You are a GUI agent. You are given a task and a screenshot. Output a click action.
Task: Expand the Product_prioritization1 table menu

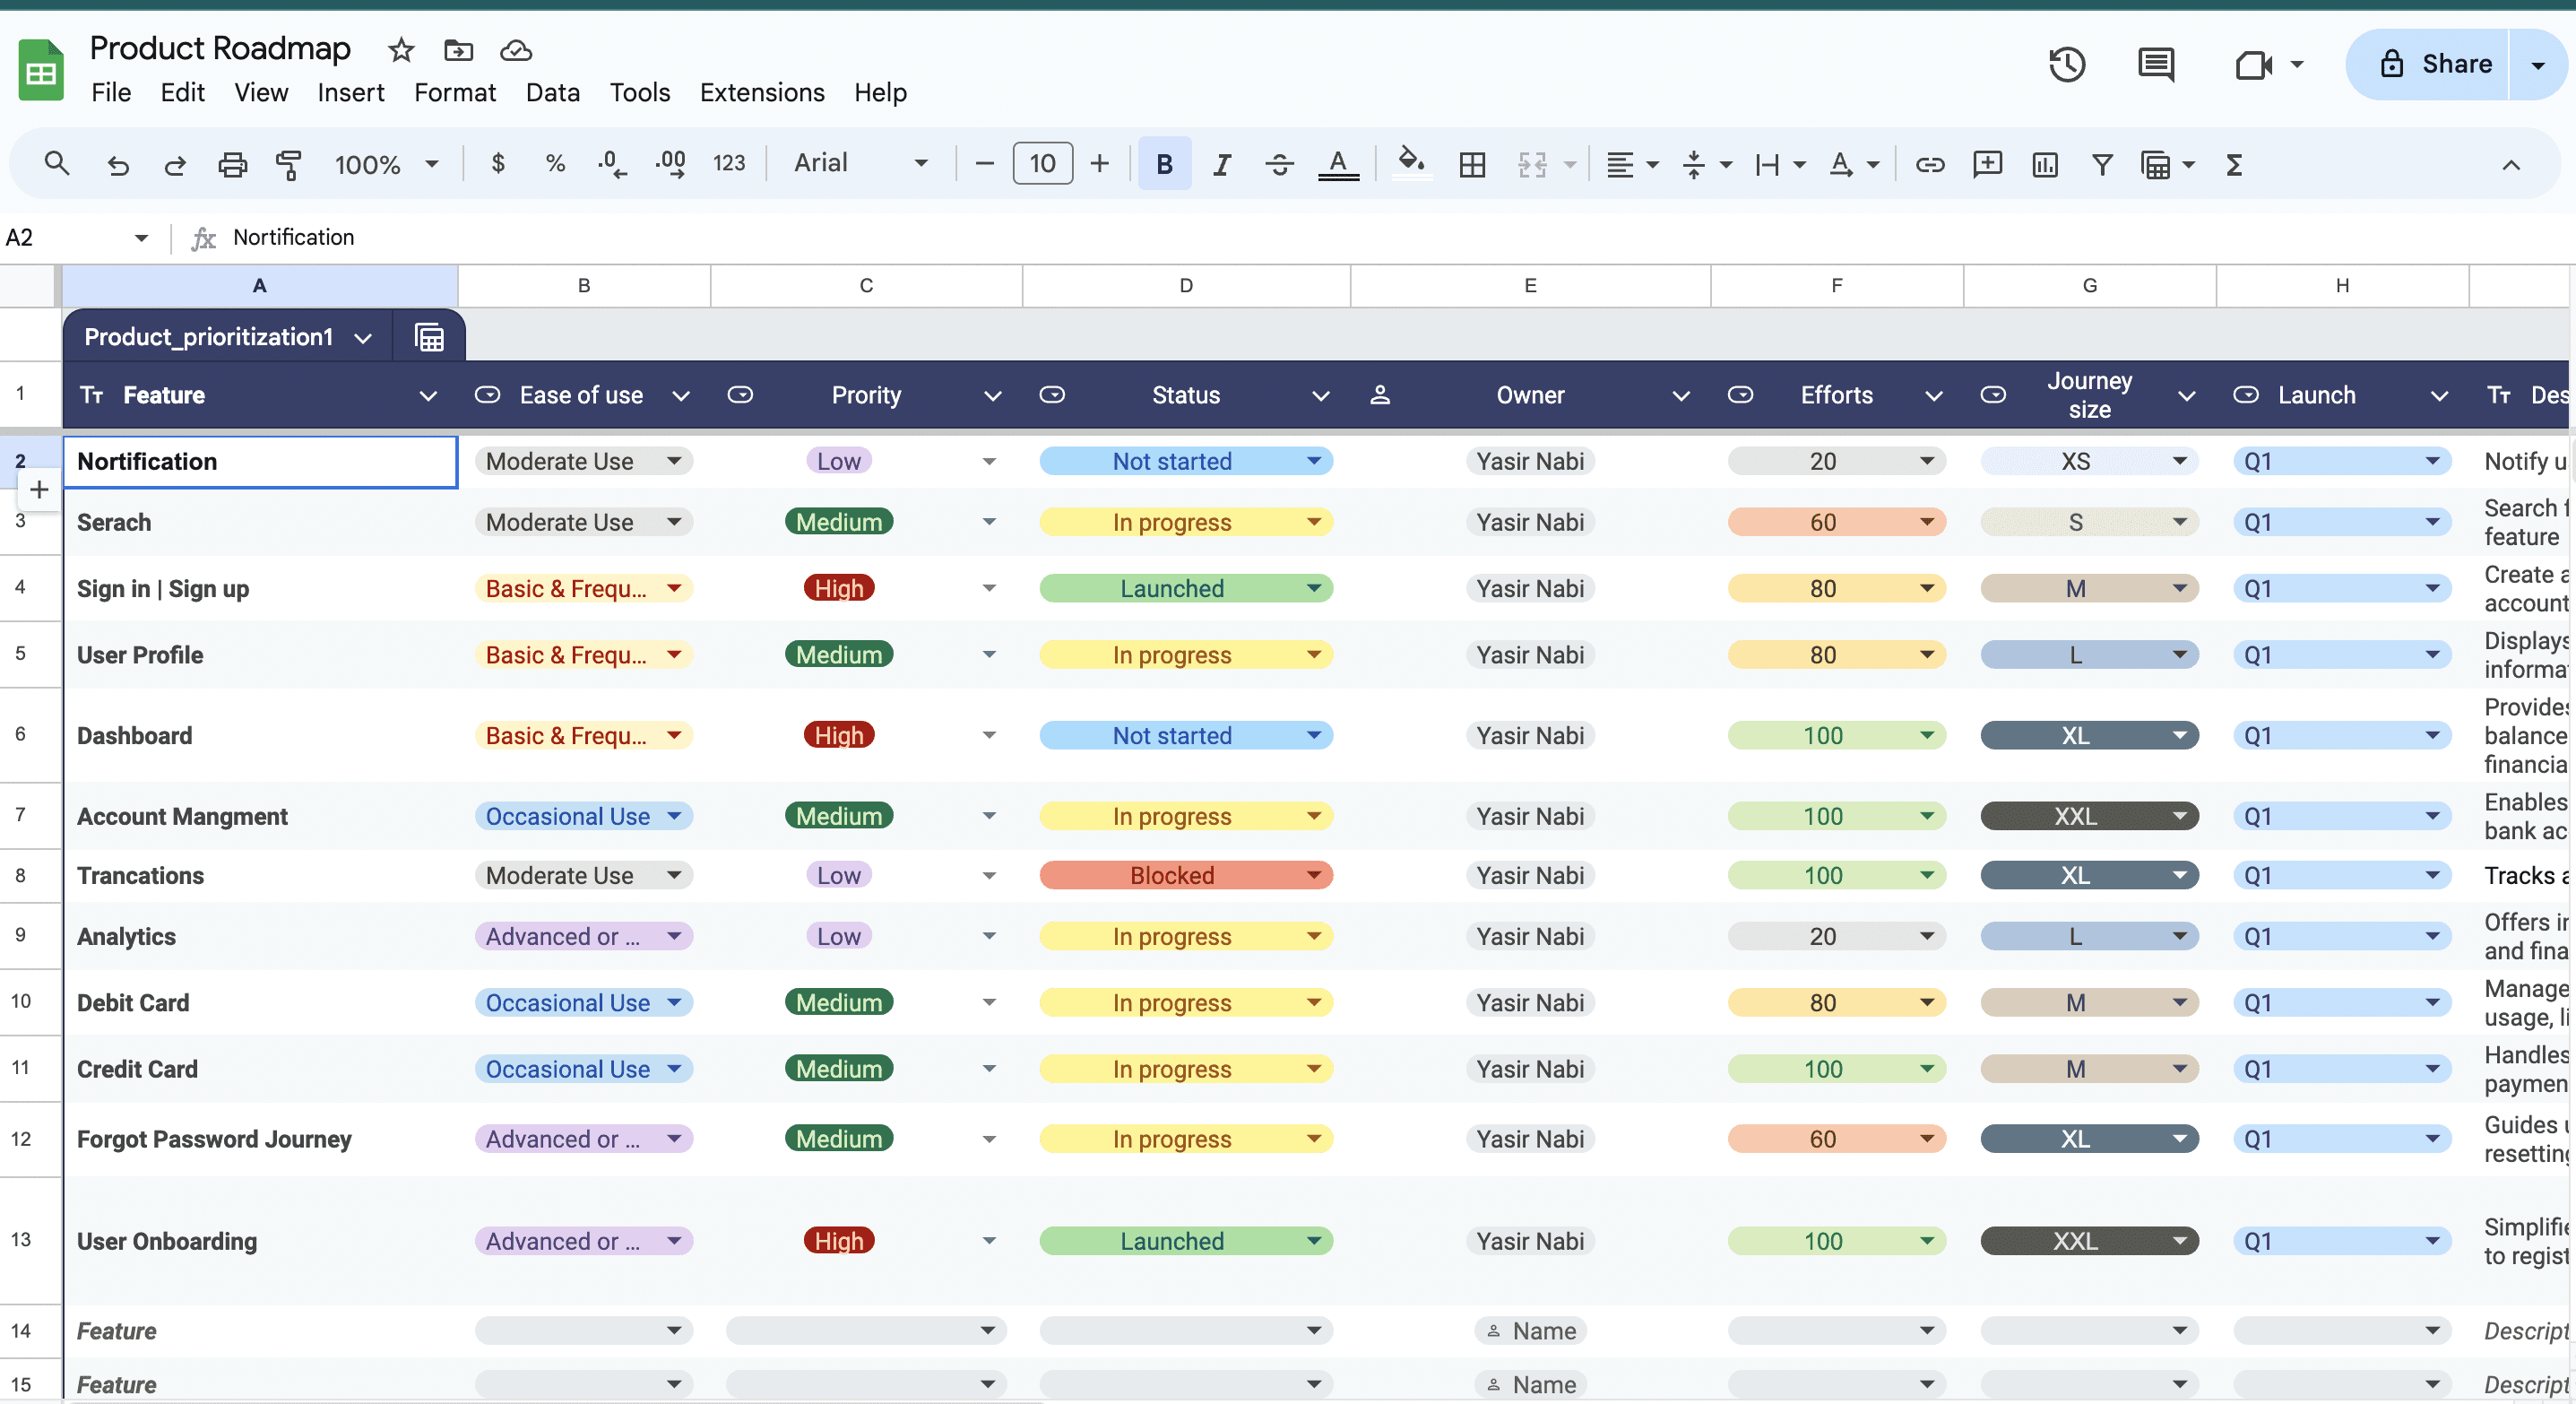[363, 337]
